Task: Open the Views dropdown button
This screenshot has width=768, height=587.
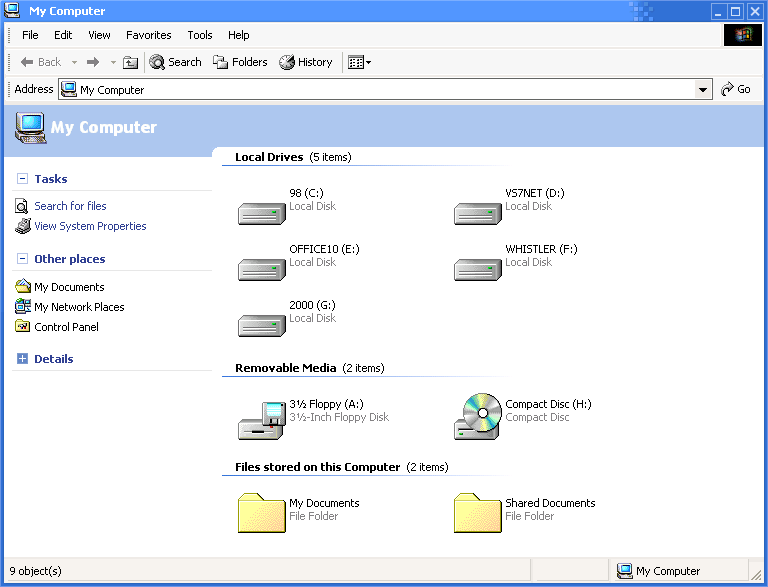Action: coord(360,62)
